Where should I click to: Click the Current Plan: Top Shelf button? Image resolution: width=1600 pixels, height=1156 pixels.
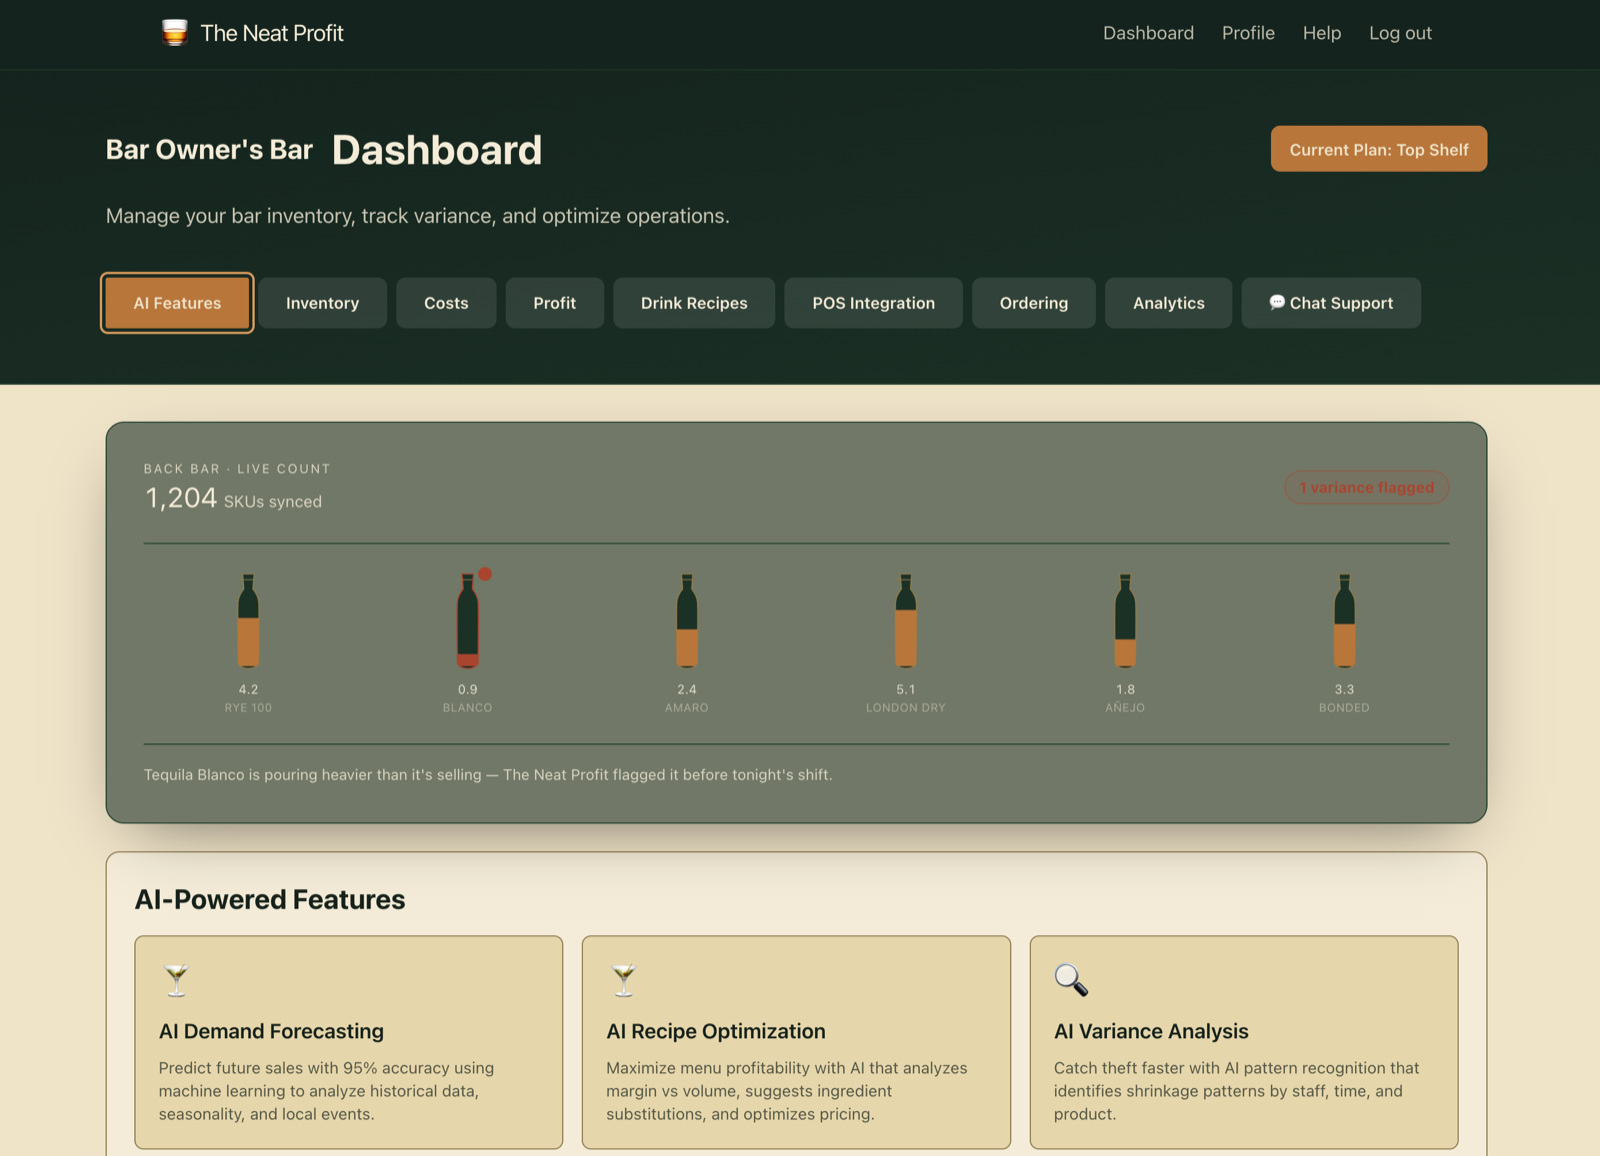click(1378, 149)
